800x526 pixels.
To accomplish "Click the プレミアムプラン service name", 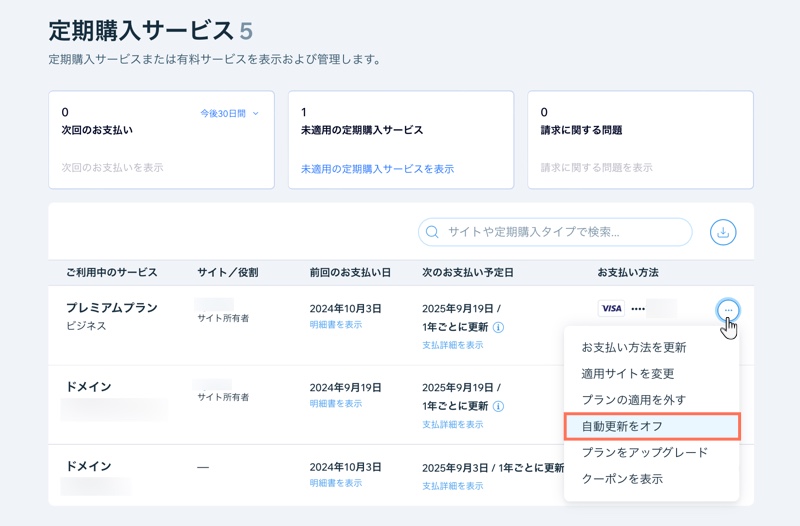I will (x=112, y=308).
